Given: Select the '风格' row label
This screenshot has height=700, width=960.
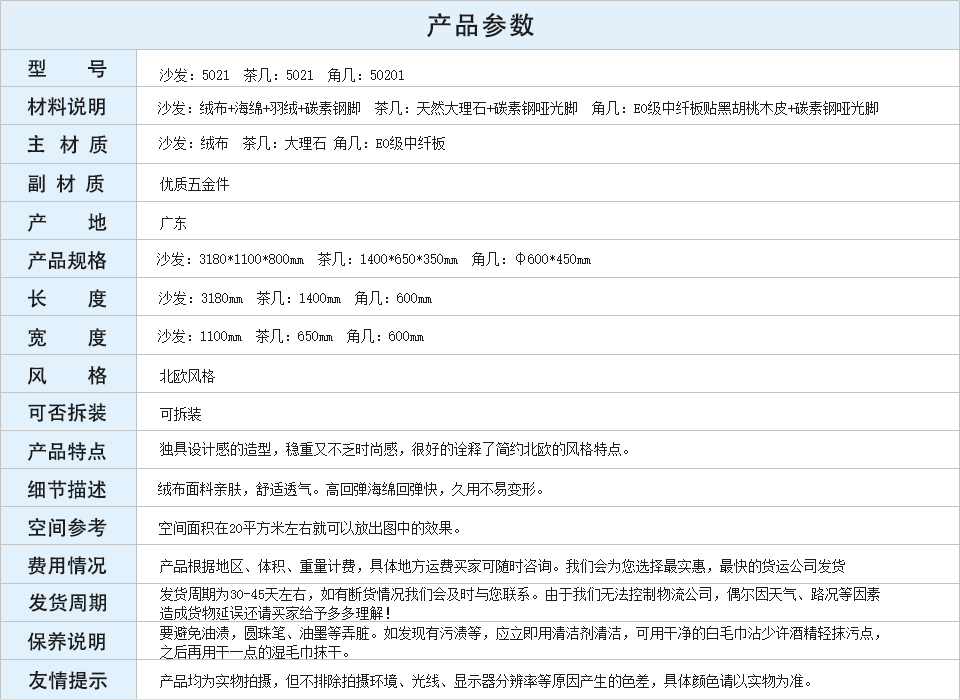Looking at the screenshot, I should tap(67, 375).
